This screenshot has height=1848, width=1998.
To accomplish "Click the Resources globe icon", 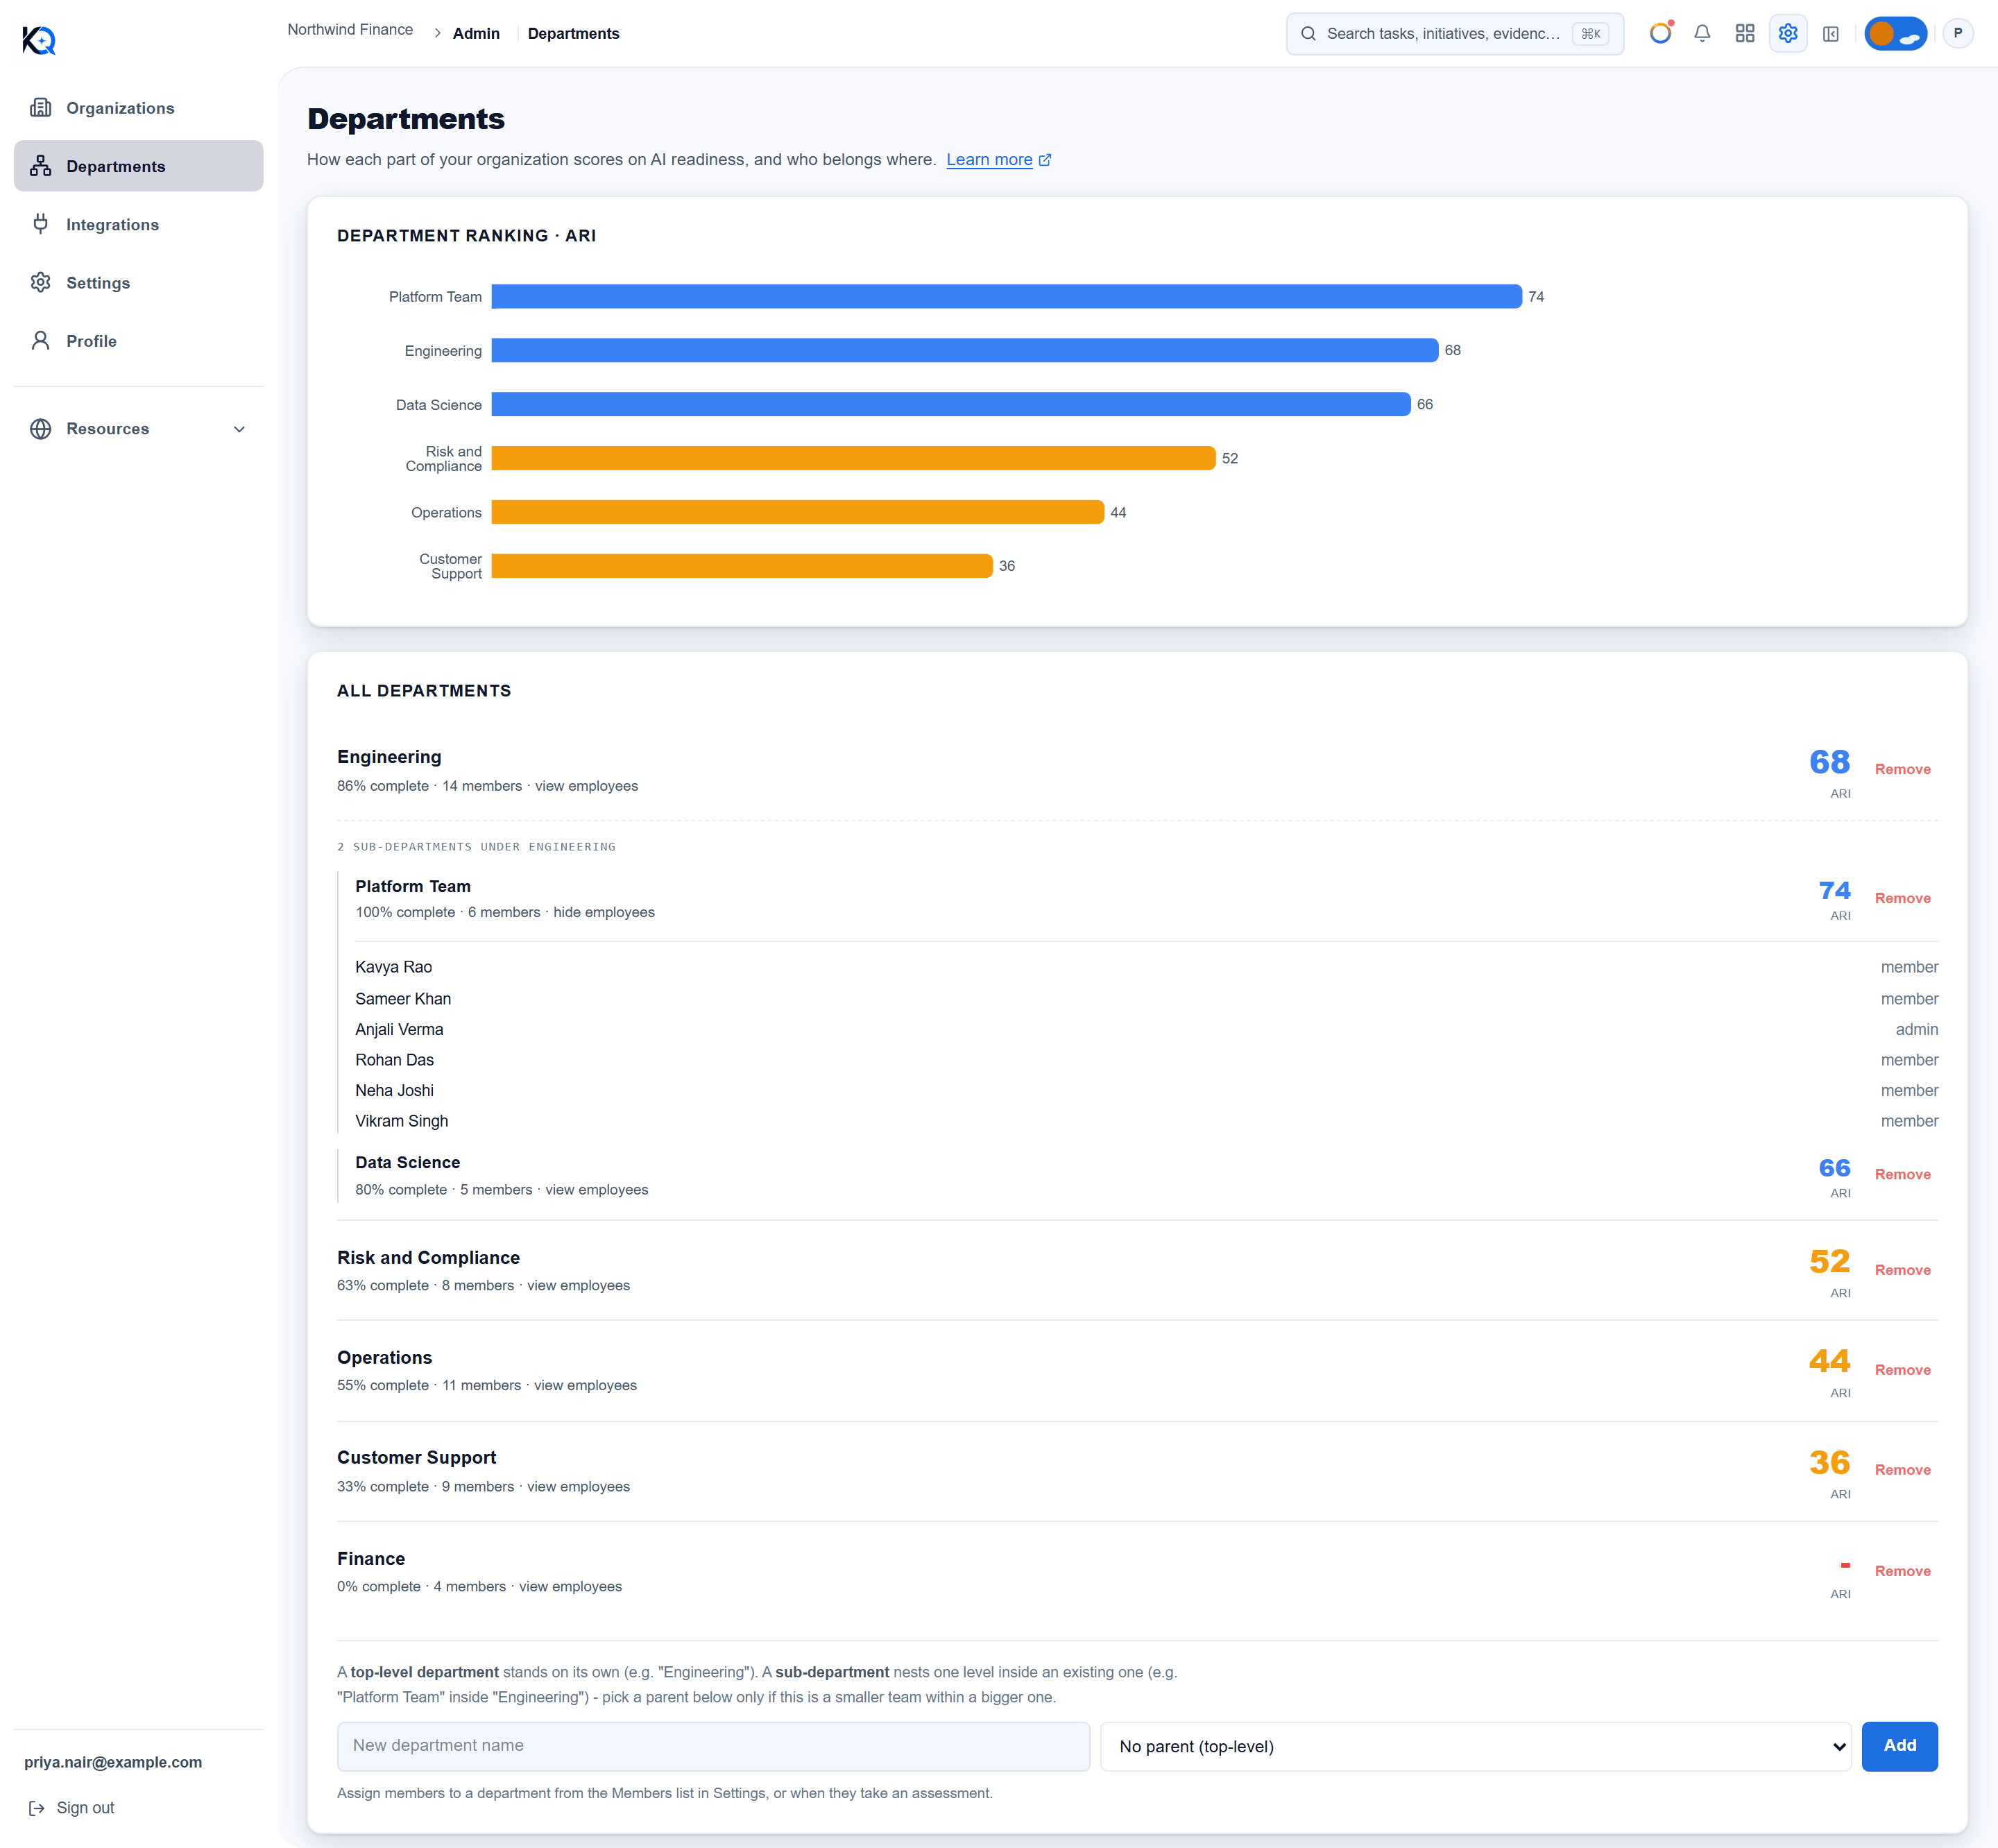I will tap(41, 428).
